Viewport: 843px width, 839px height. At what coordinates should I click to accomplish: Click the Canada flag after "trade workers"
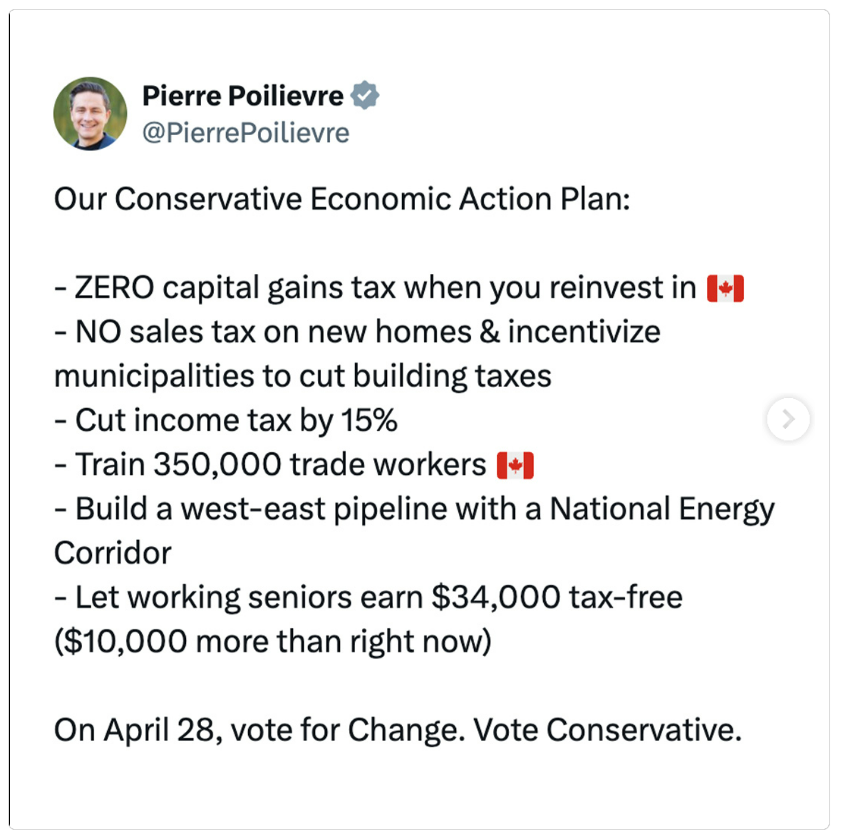[x=515, y=465]
